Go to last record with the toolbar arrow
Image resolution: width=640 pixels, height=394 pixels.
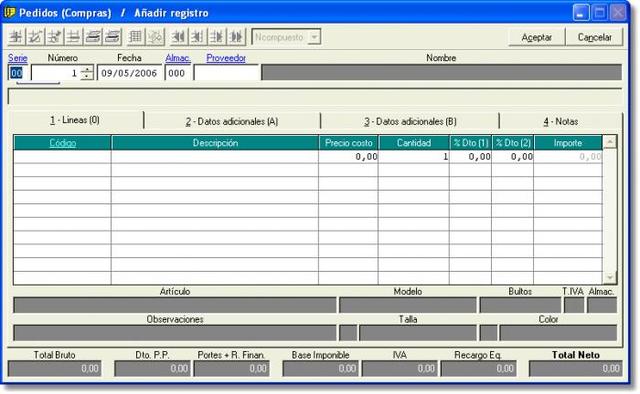coord(236,37)
